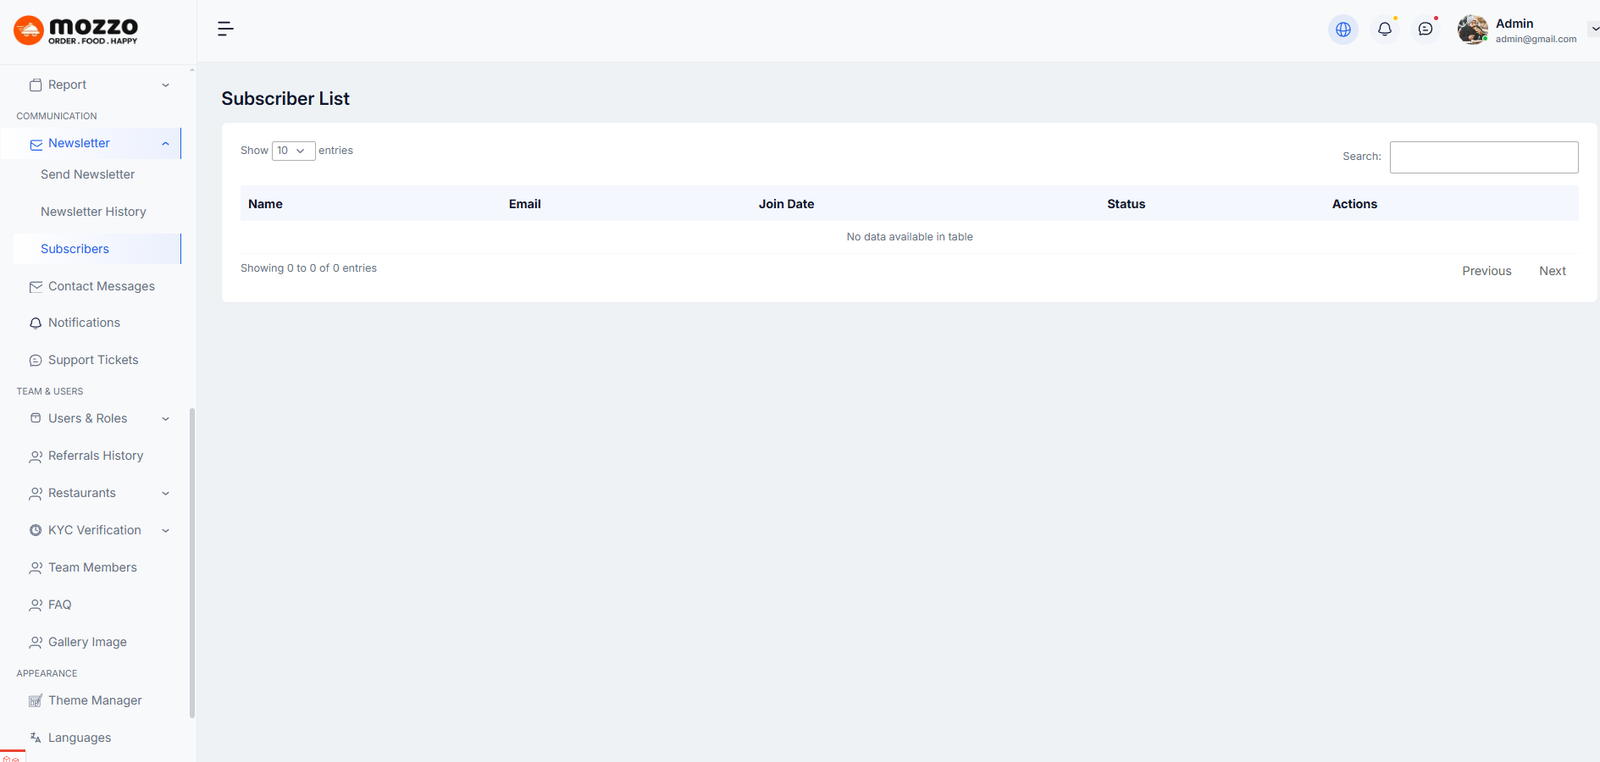Go to Newsletter History
The height and width of the screenshot is (762, 1600).
click(93, 212)
